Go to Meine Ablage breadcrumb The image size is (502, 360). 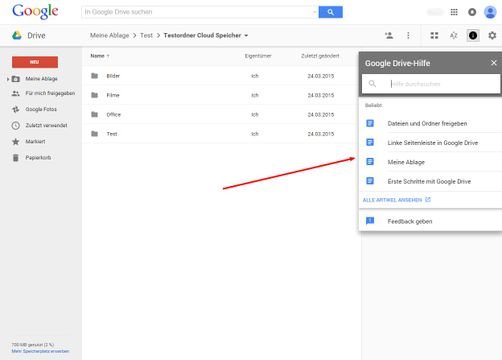click(109, 35)
